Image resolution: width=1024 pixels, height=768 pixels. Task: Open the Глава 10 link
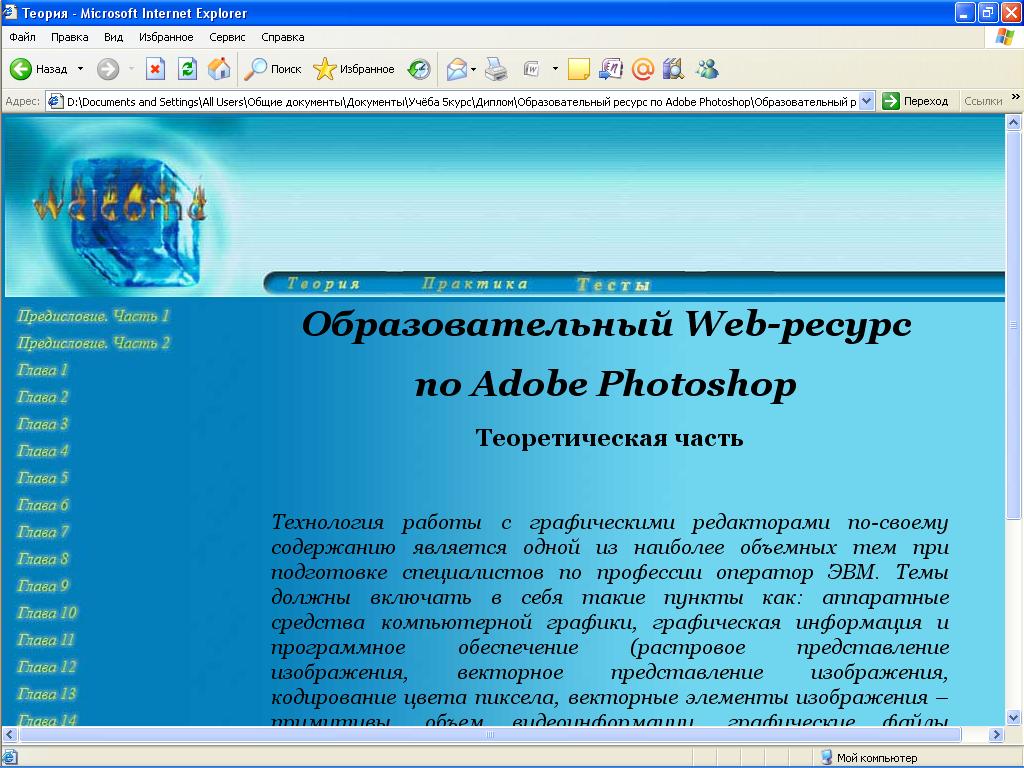coord(47,613)
